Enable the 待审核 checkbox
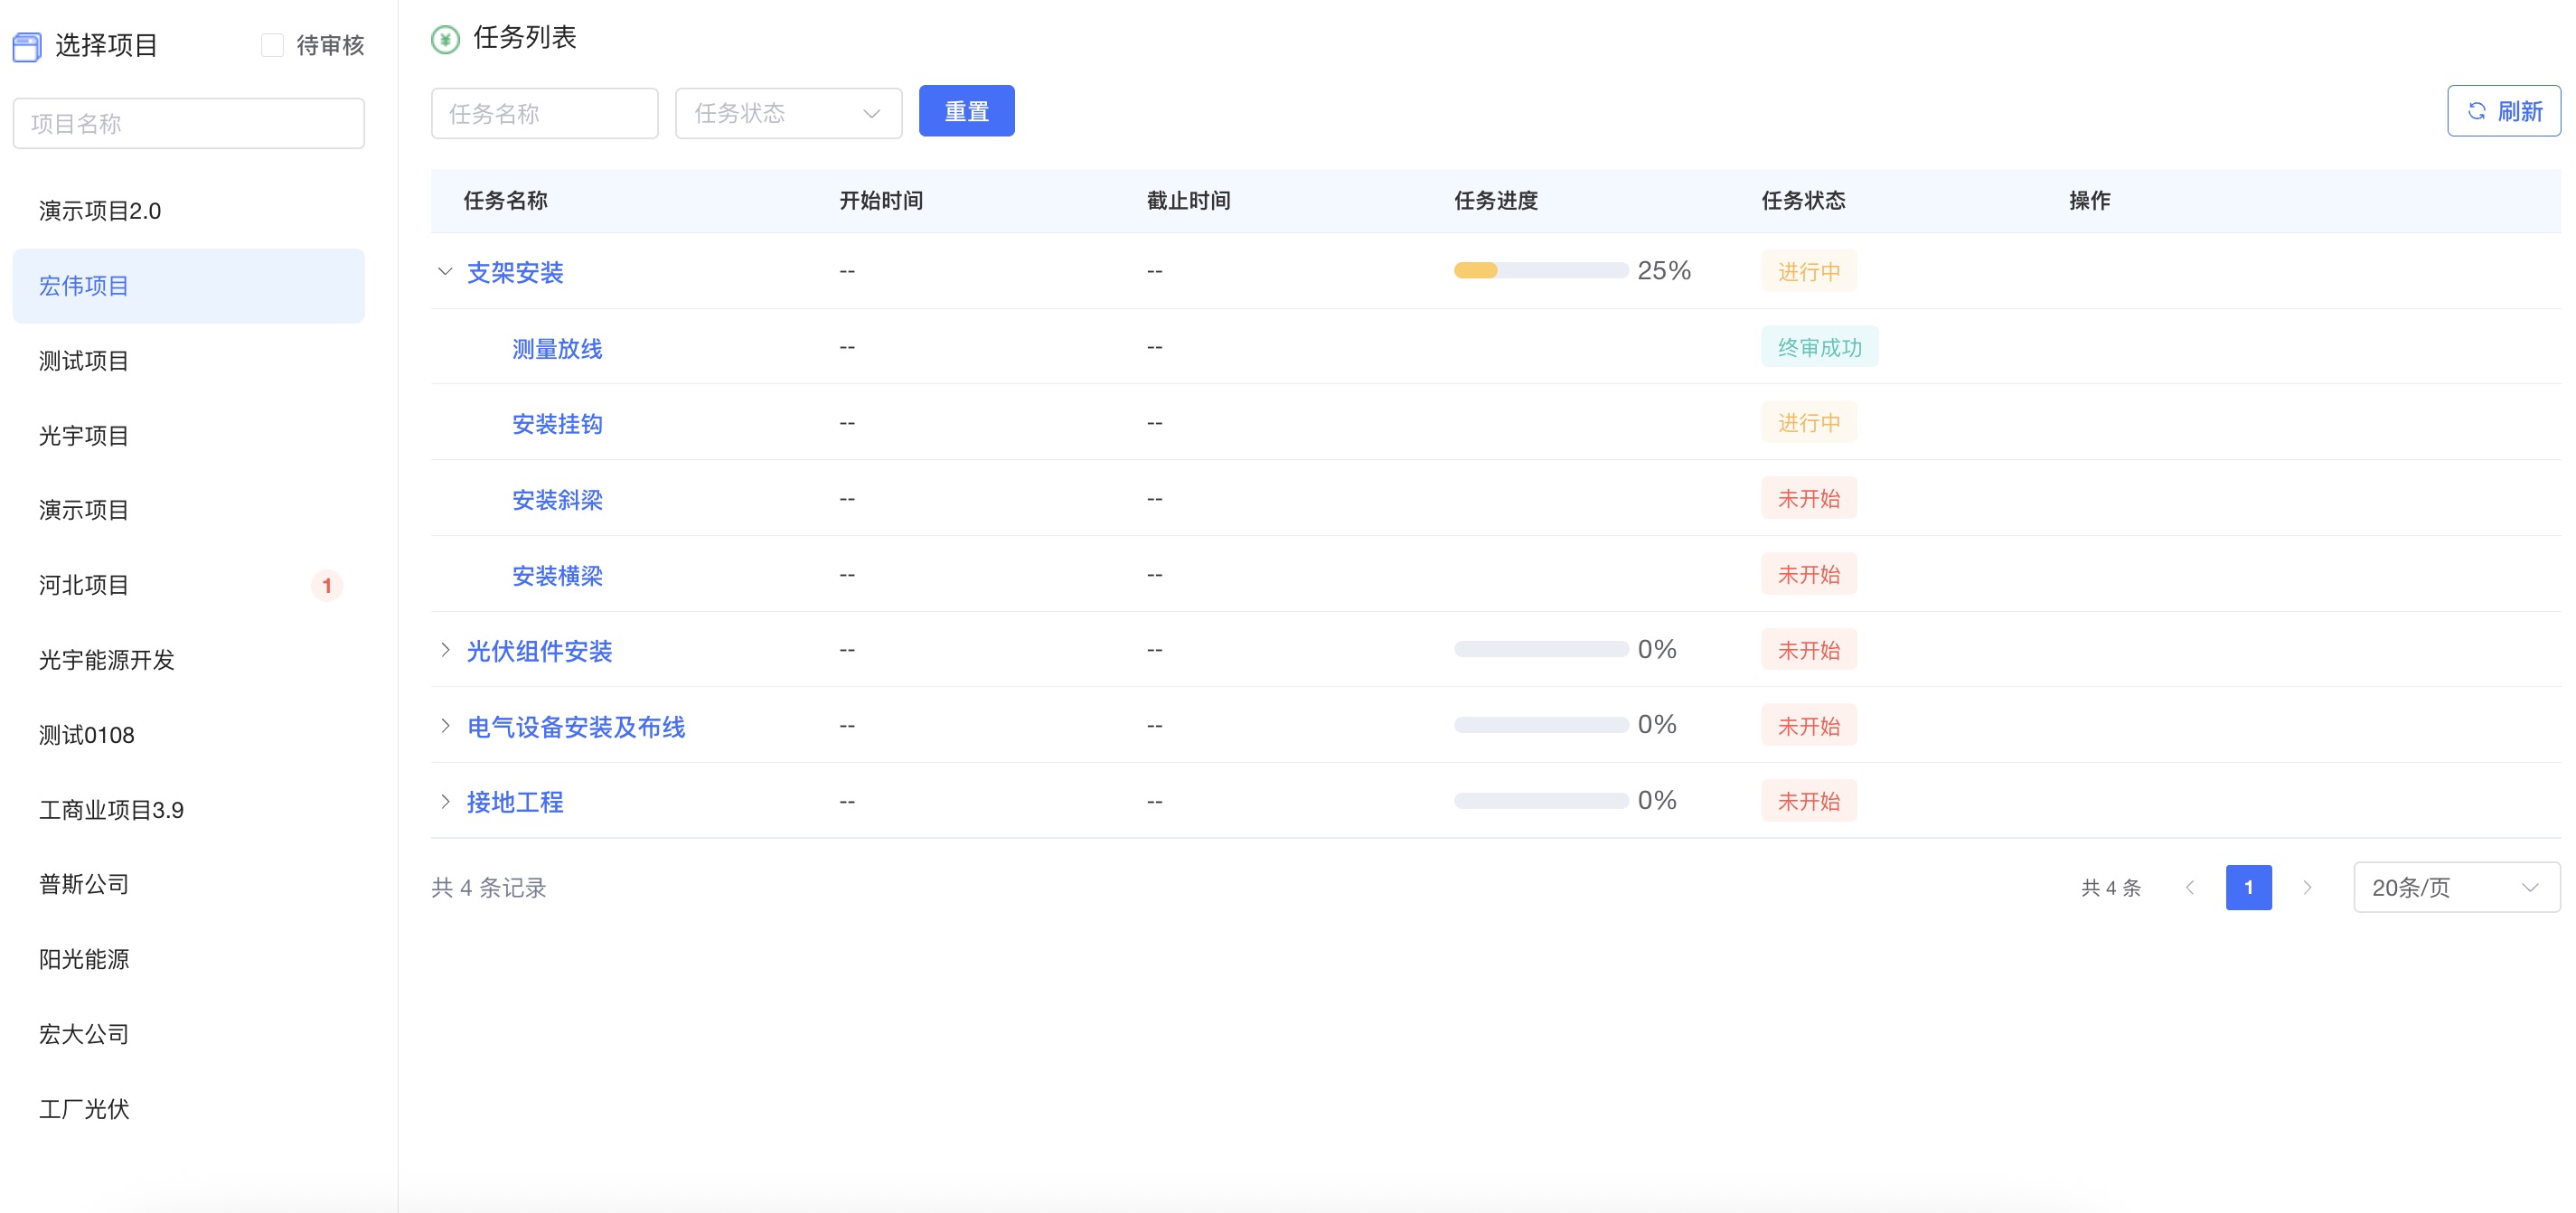Screen dimensions: 2576x1213 272,45
